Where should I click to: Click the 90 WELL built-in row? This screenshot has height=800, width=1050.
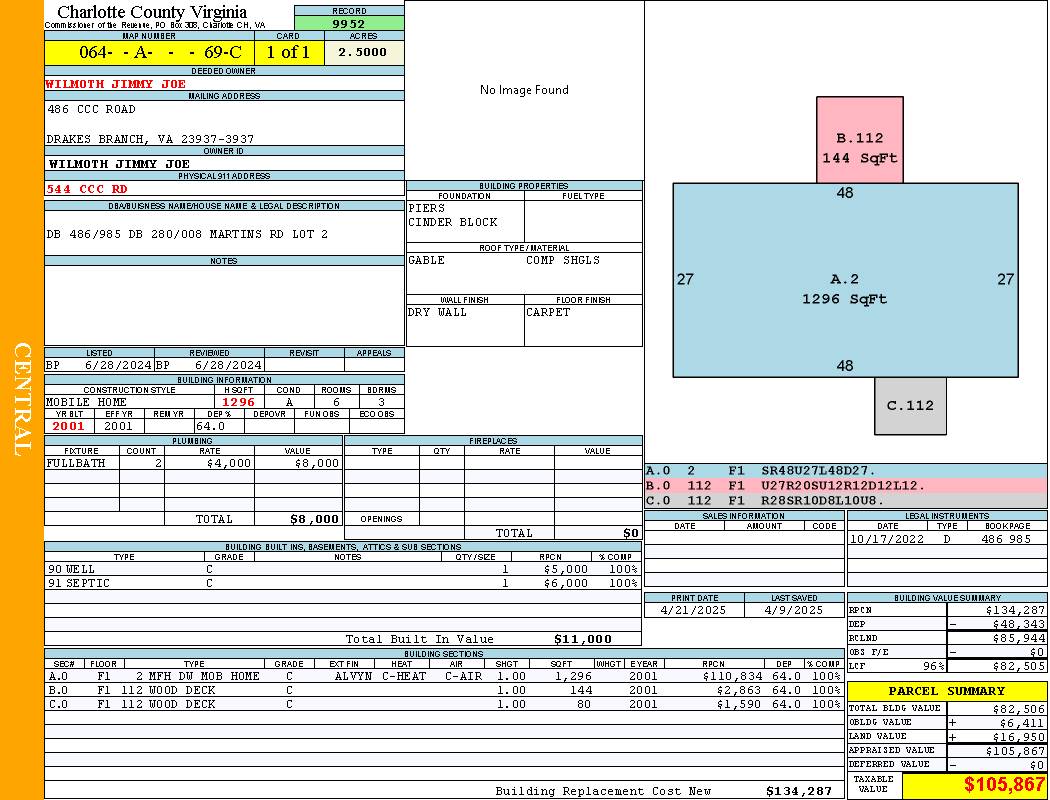(342, 569)
